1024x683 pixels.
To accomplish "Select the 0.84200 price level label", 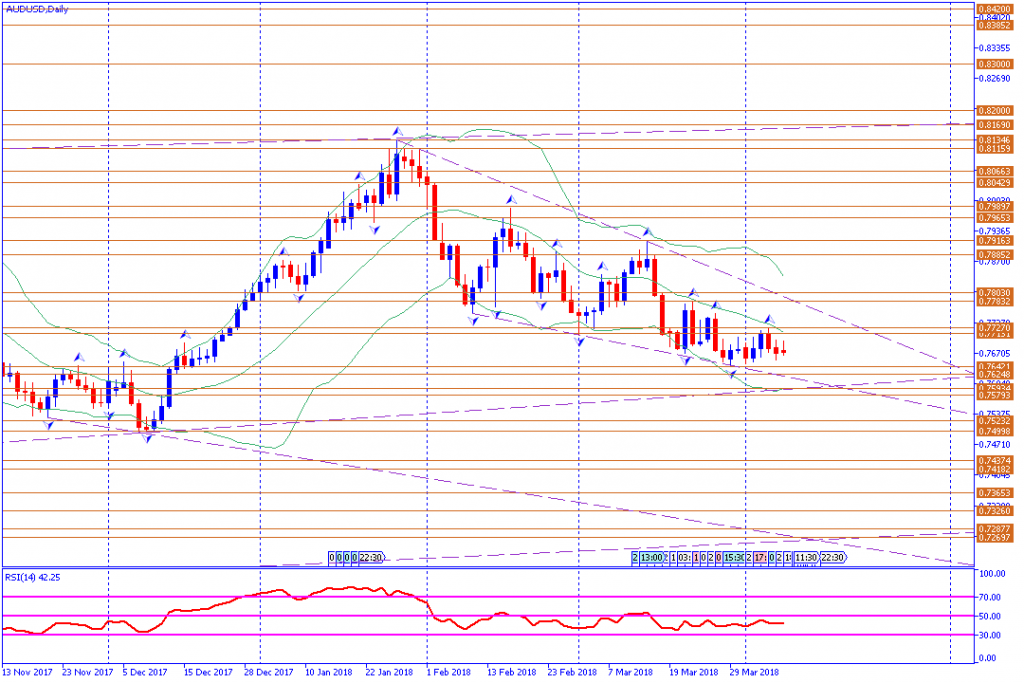I will (992, 7).
